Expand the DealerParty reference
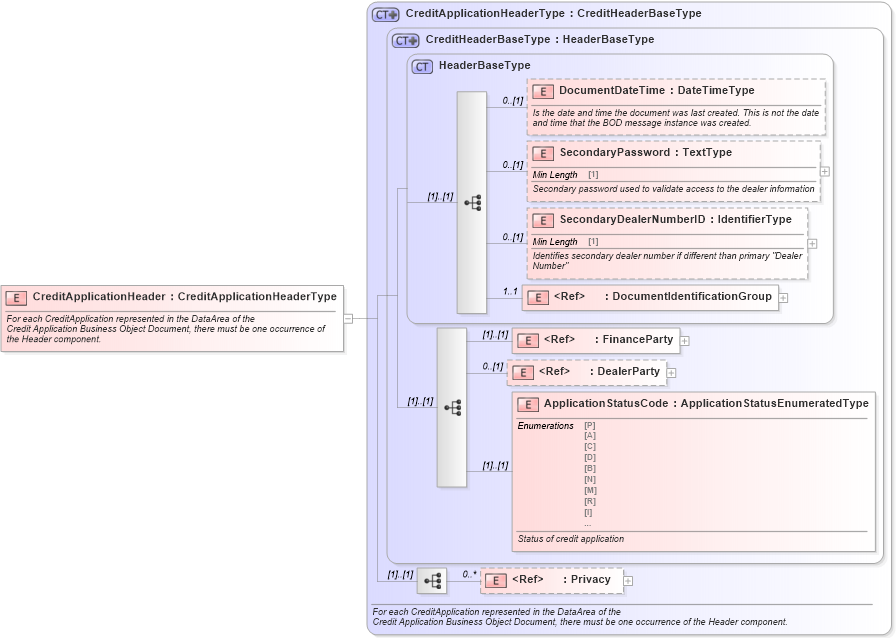 coord(671,372)
